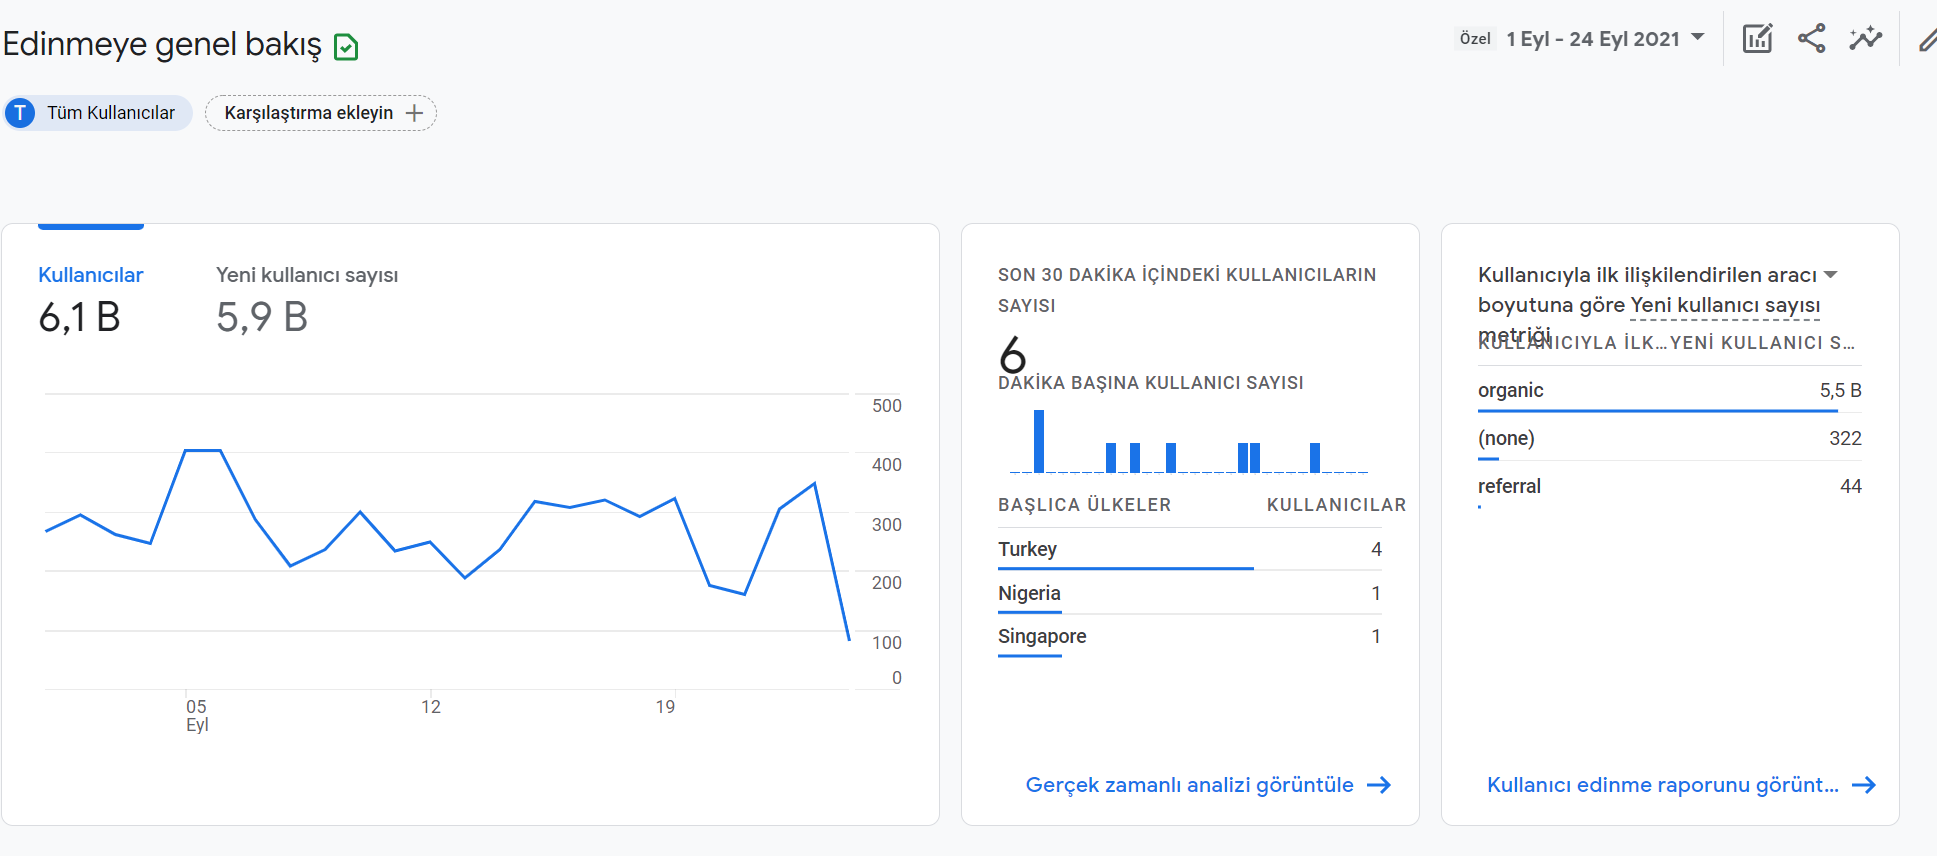Open Gerçek zamanlı analizi görüntüle link

[x=1190, y=785]
